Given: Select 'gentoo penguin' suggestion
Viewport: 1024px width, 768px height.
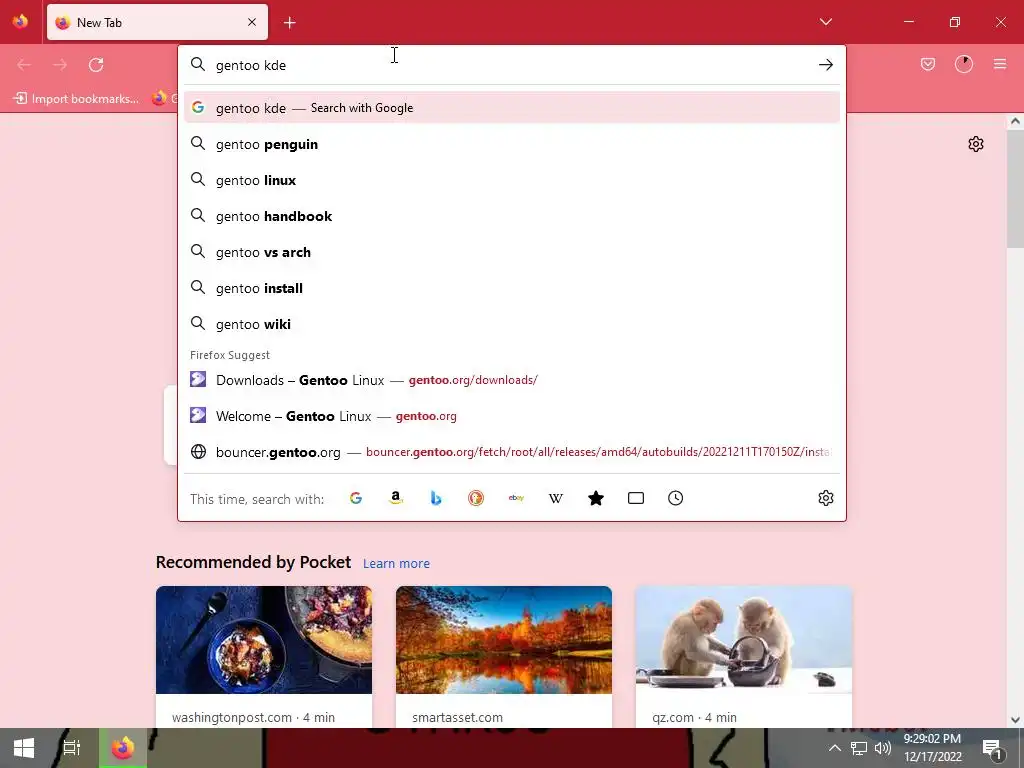Looking at the screenshot, I should (x=511, y=144).
